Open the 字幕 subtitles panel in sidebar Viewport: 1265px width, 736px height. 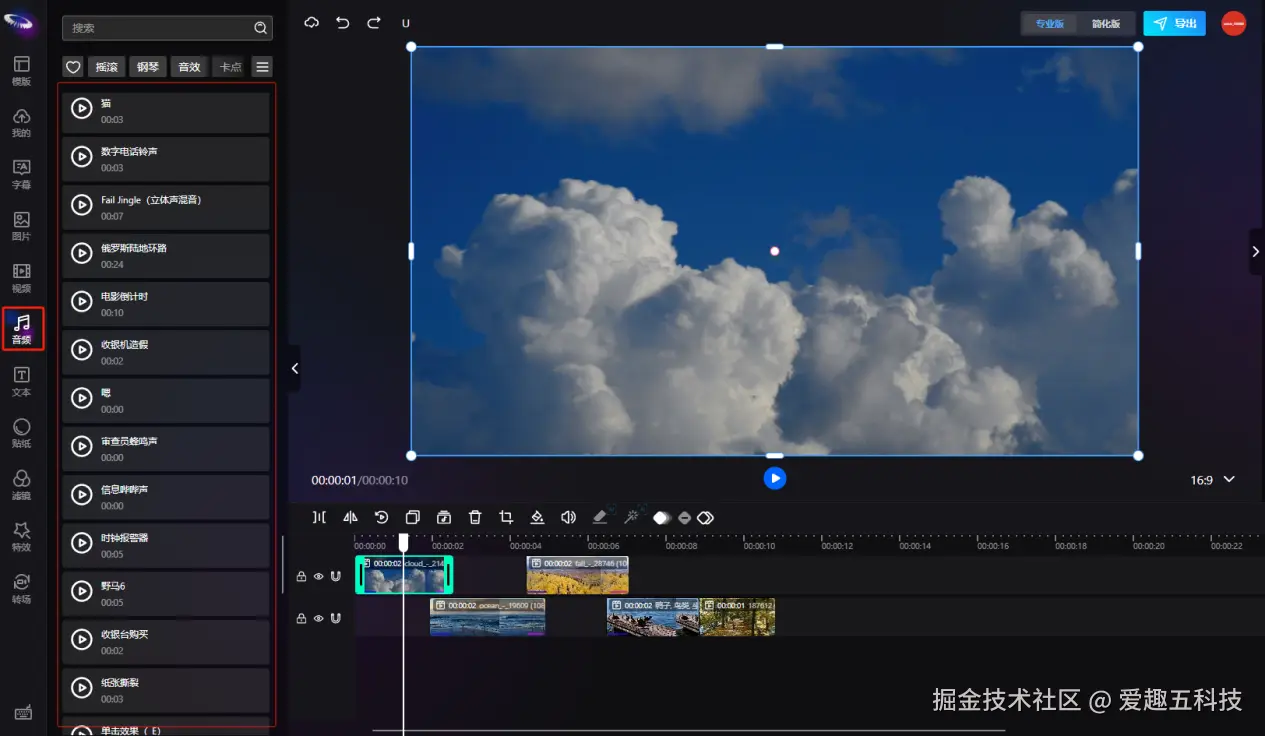click(x=21, y=174)
